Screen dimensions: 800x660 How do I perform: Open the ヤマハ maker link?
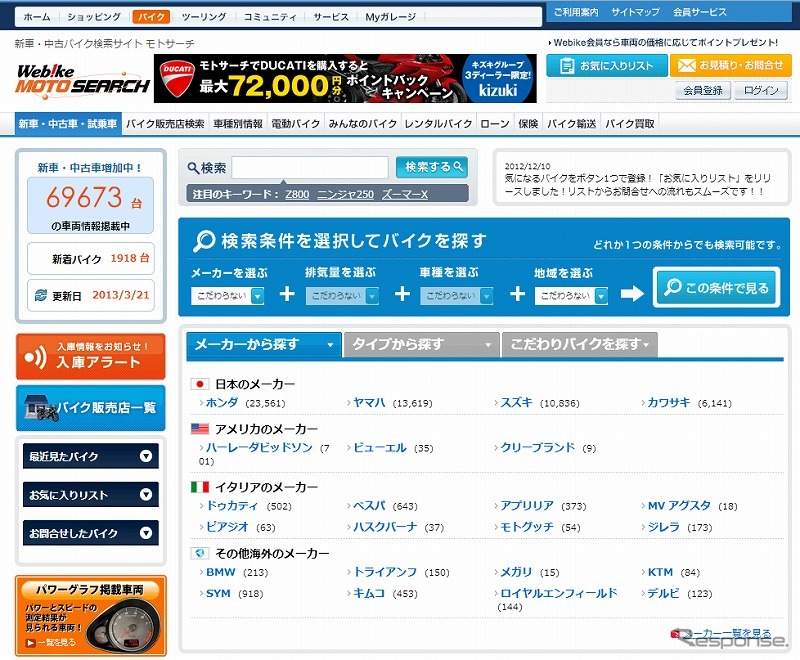click(369, 402)
